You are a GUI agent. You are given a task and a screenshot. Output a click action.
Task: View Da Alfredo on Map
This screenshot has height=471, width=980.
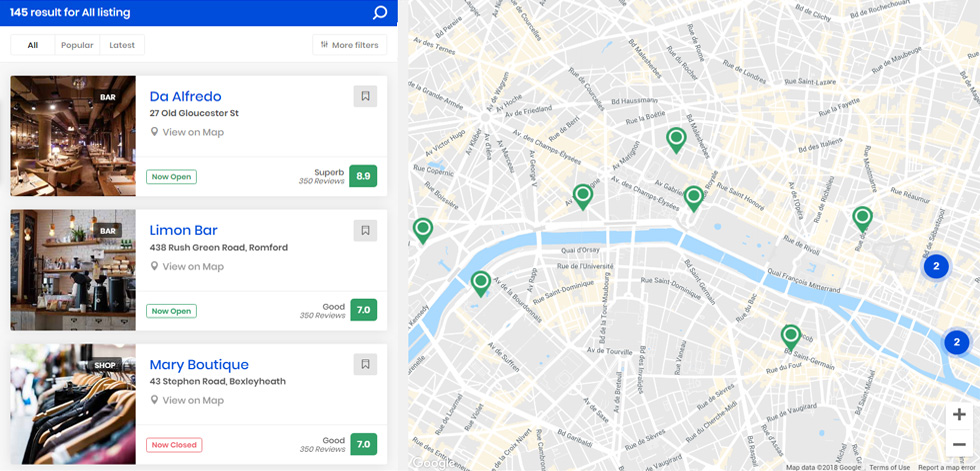[x=193, y=132]
